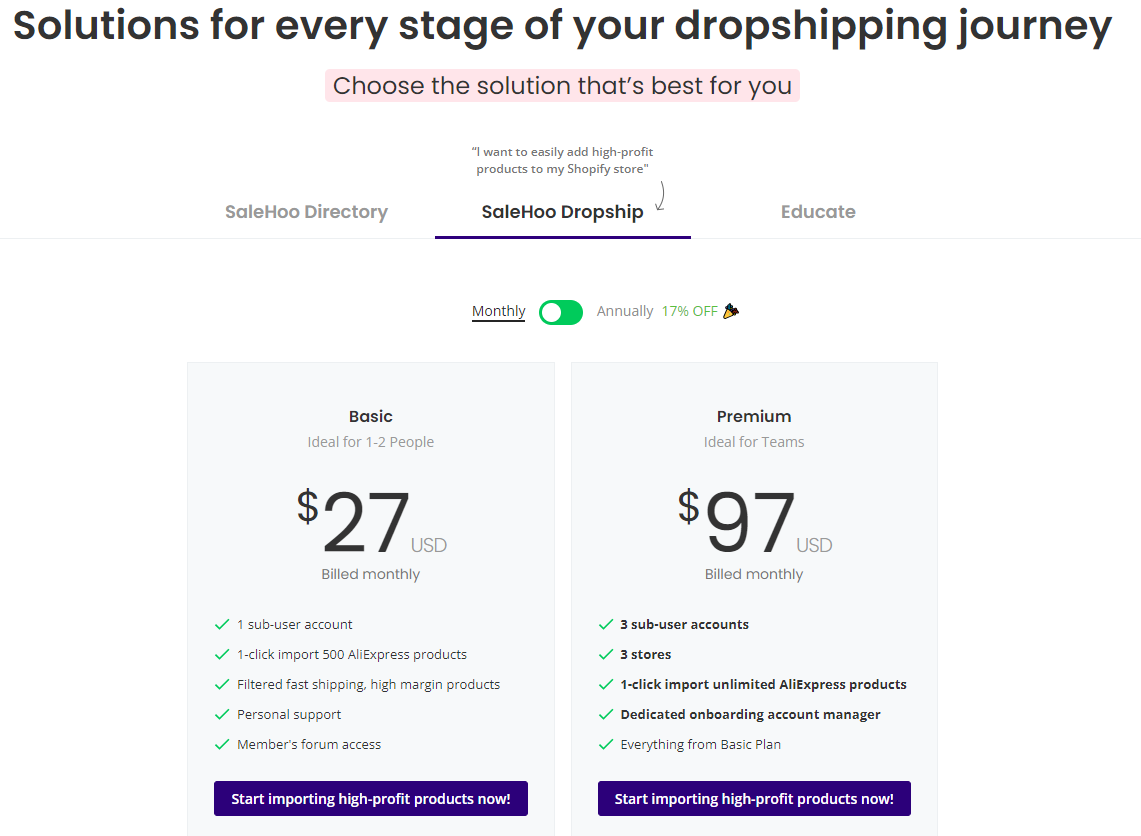Open the SaleHoo Directory tab
Viewport: 1141px width, 836px height.
pyautogui.click(x=306, y=212)
